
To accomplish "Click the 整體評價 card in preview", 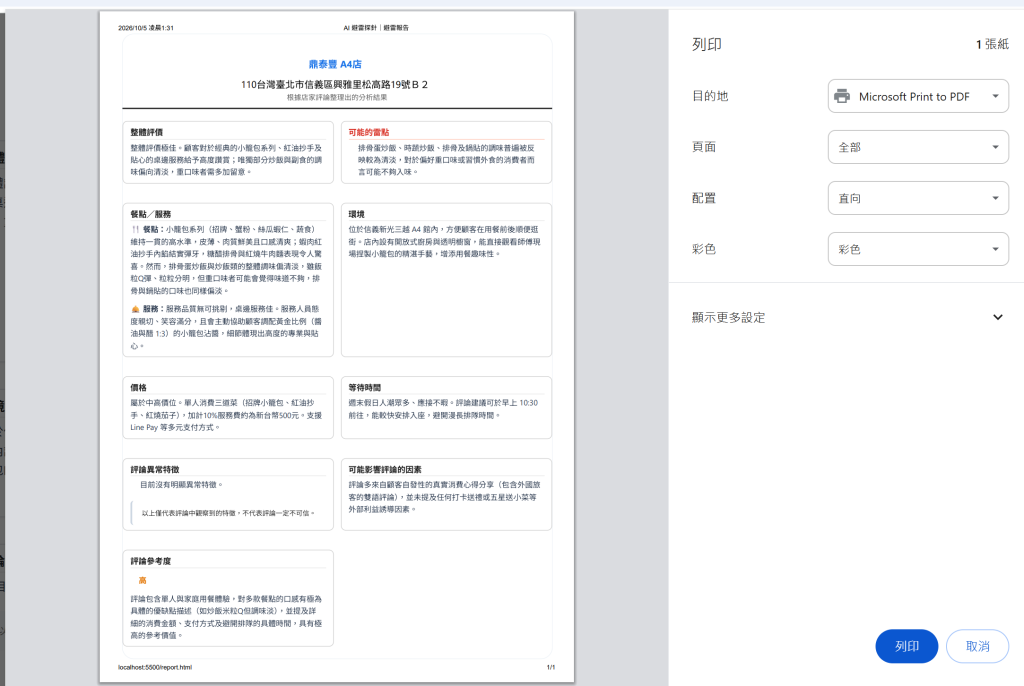I will click(x=228, y=152).
